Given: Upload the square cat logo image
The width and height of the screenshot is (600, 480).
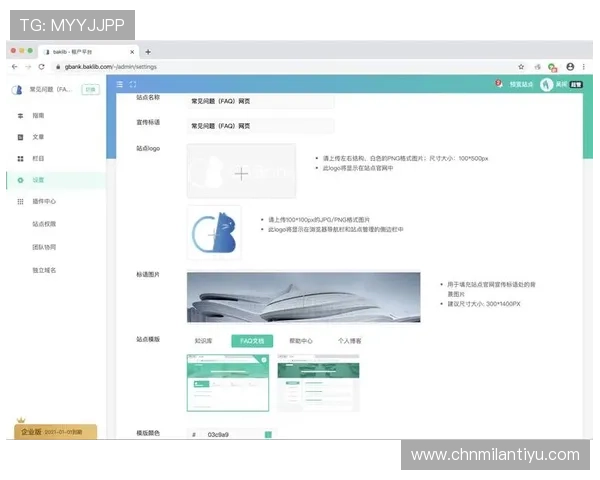Looking at the screenshot, I should tap(214, 232).
